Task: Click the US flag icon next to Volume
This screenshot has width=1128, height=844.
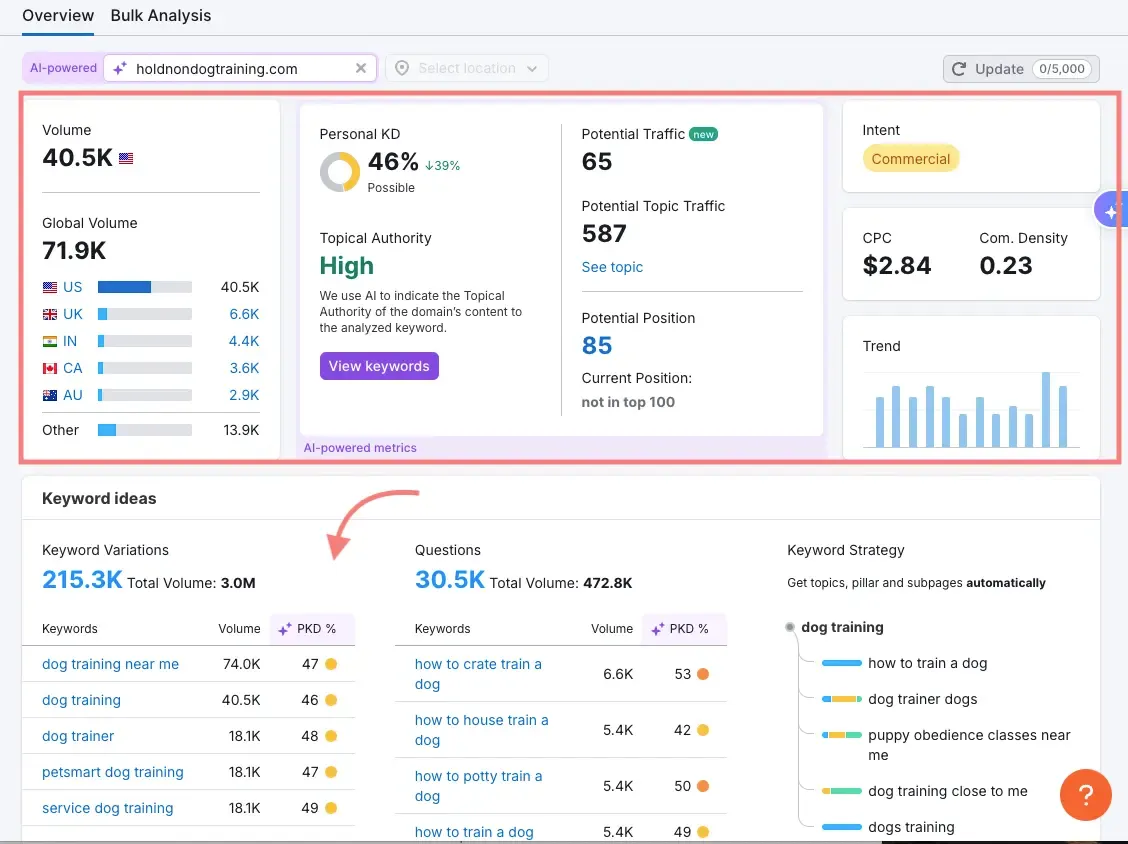Action: (124, 157)
